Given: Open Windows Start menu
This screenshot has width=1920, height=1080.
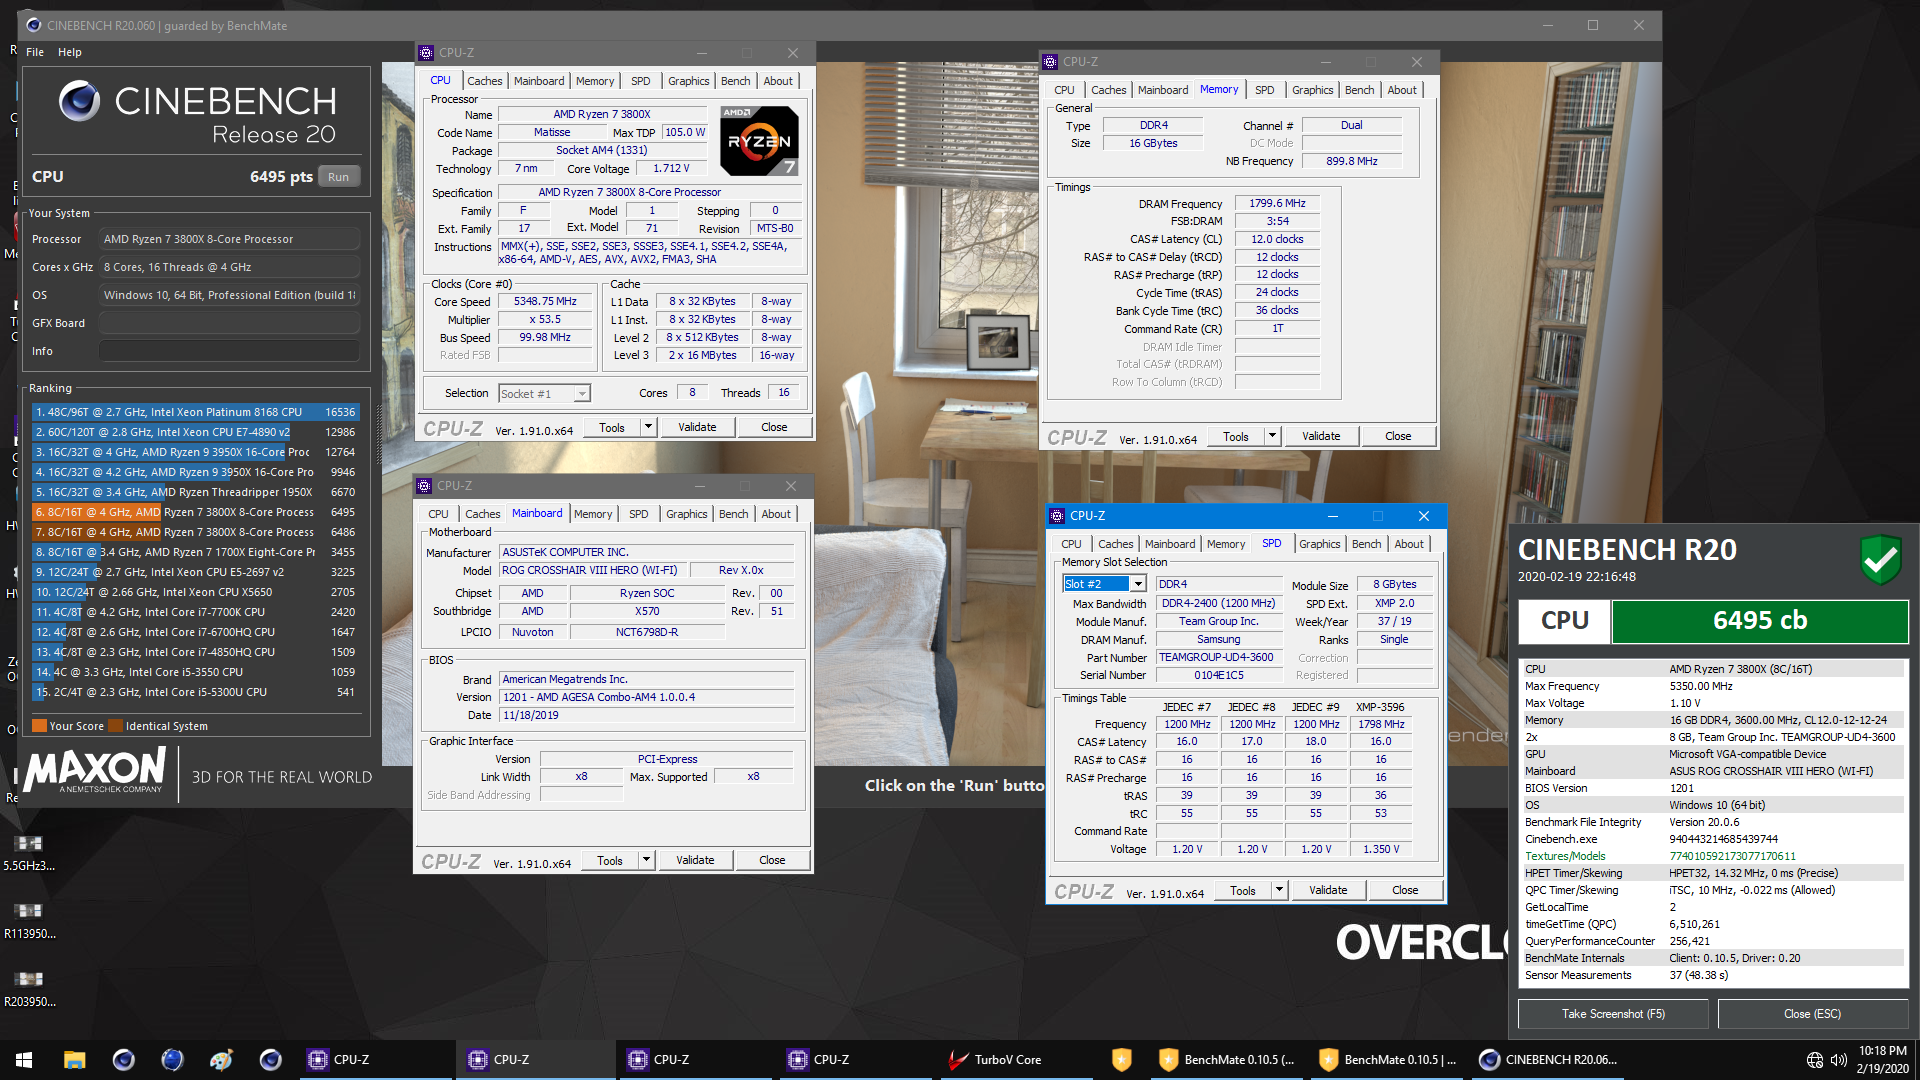Looking at the screenshot, I should [x=24, y=1060].
